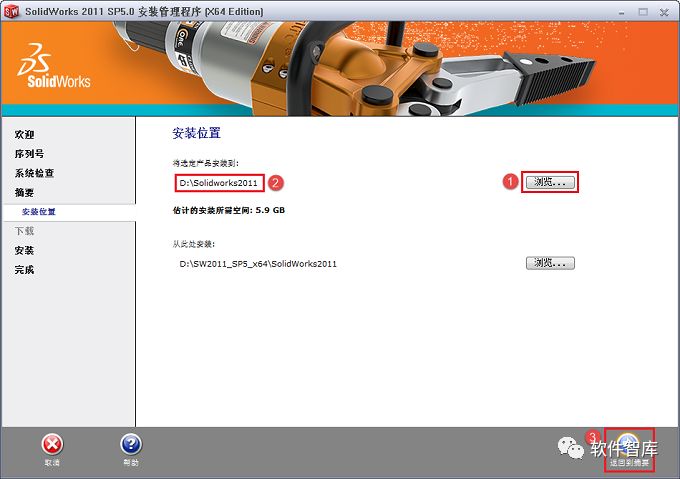
Task: Click the SolidWorks logo in the banner
Action: tap(54, 66)
